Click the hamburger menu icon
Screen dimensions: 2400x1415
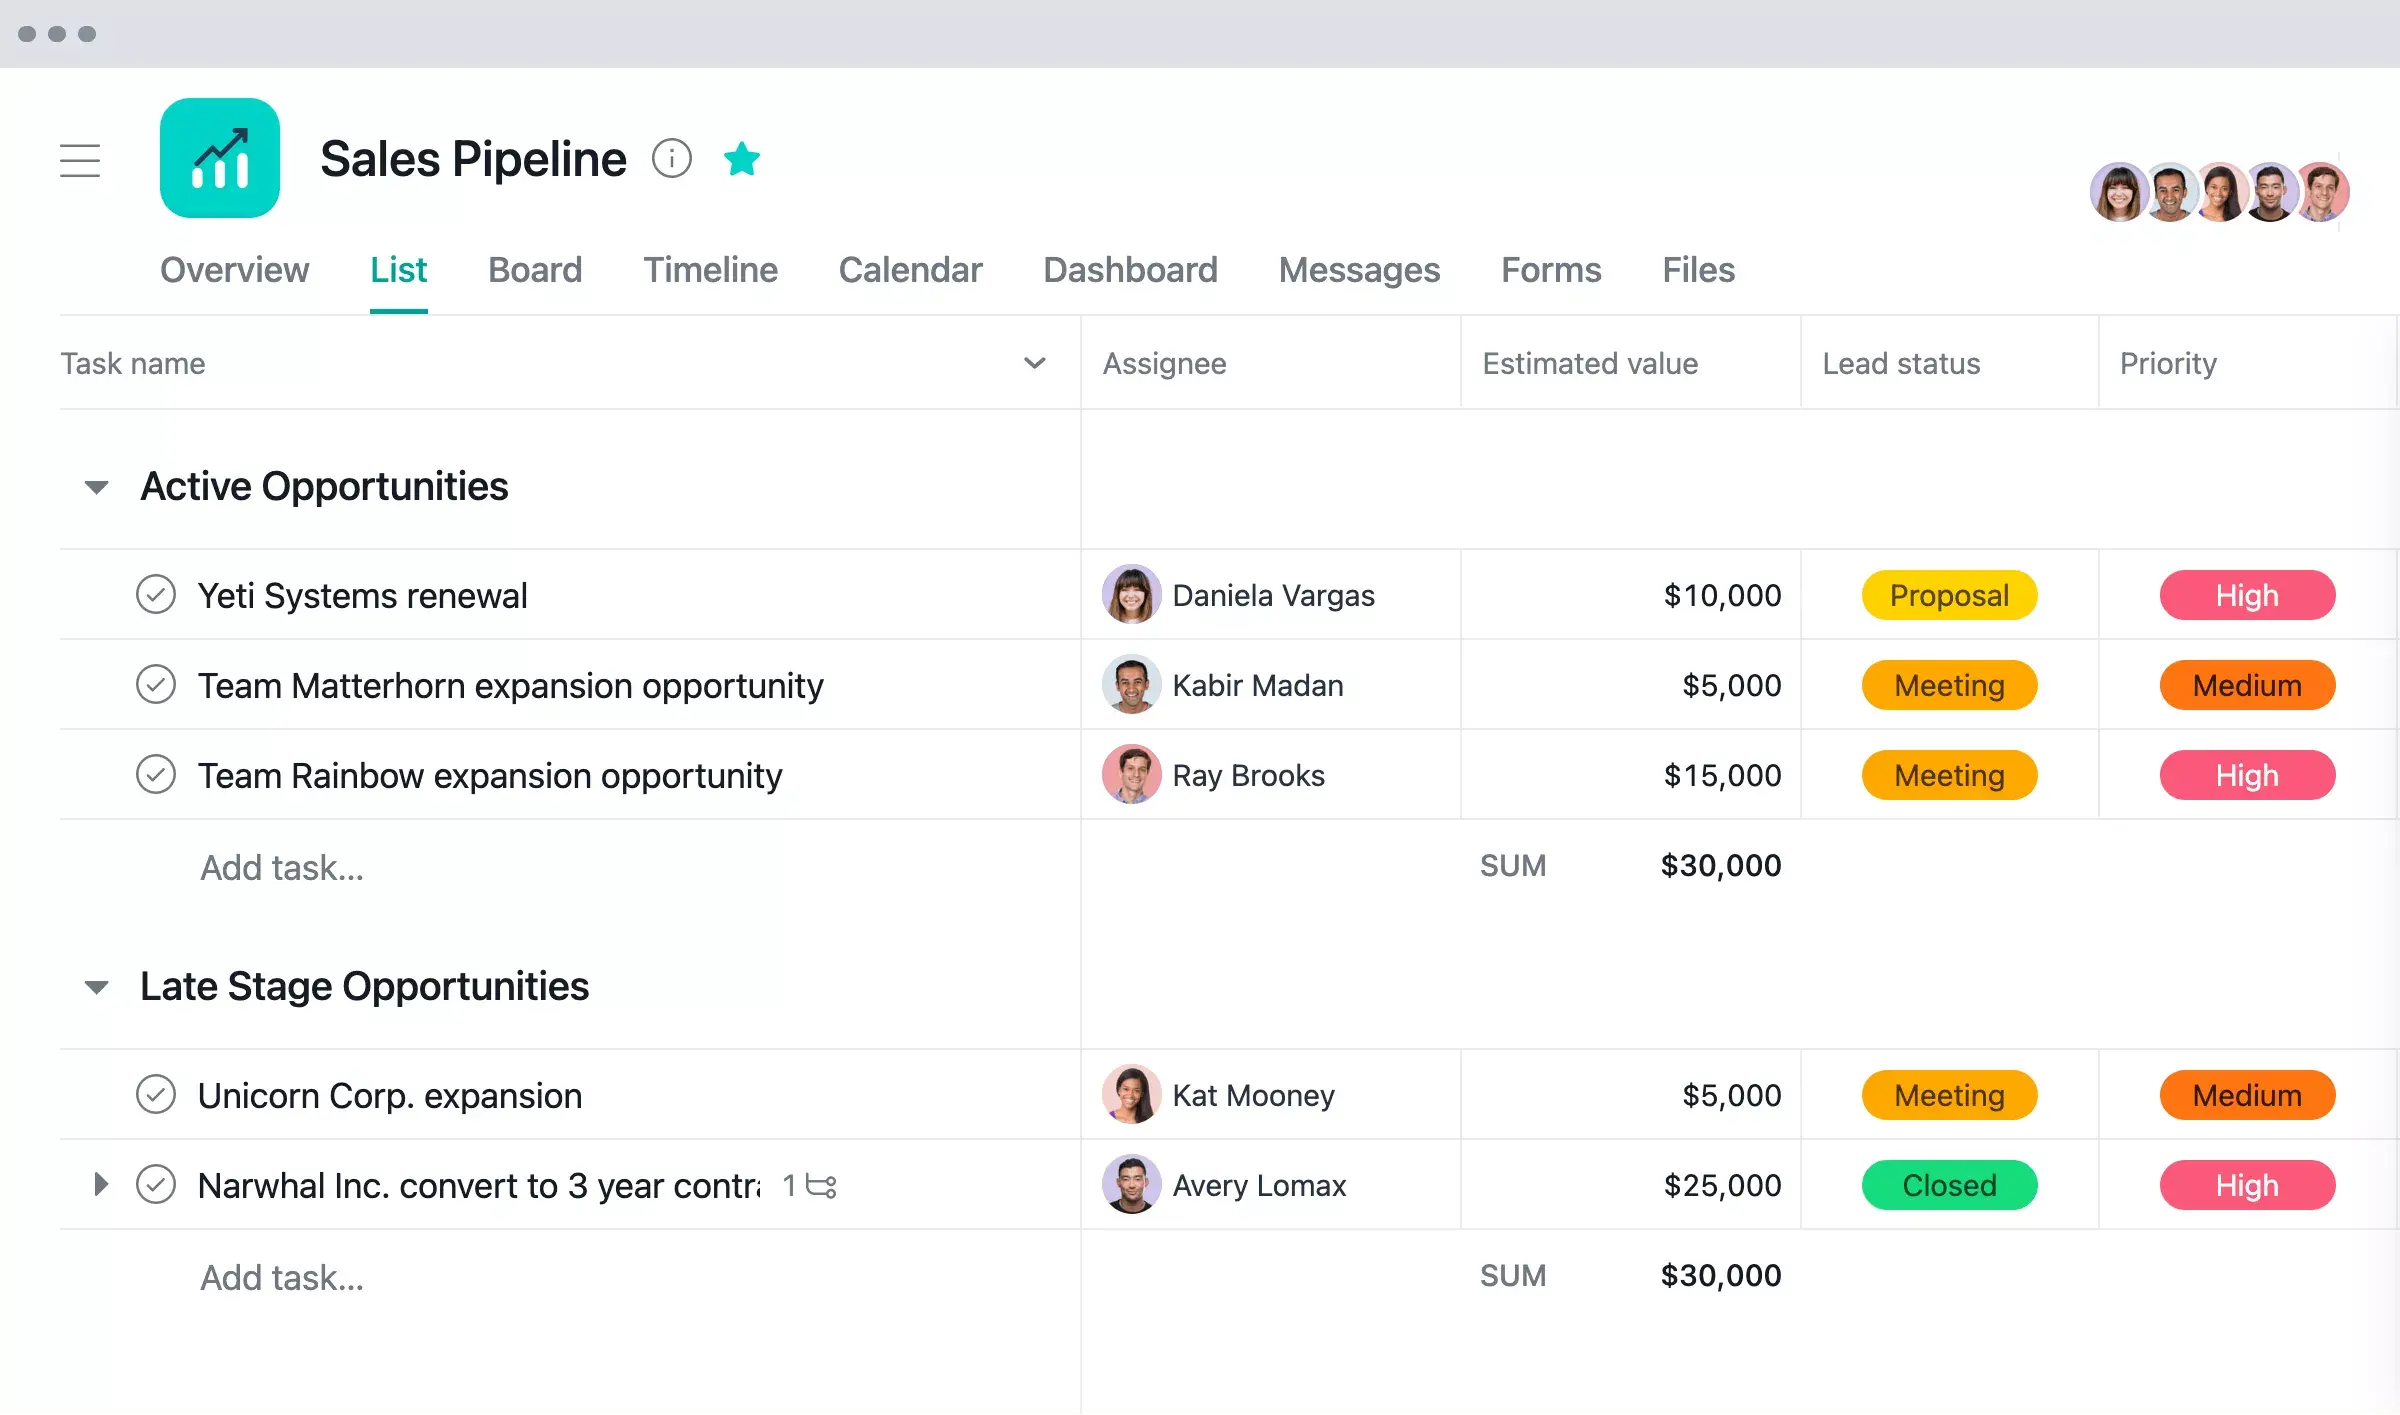point(81,160)
